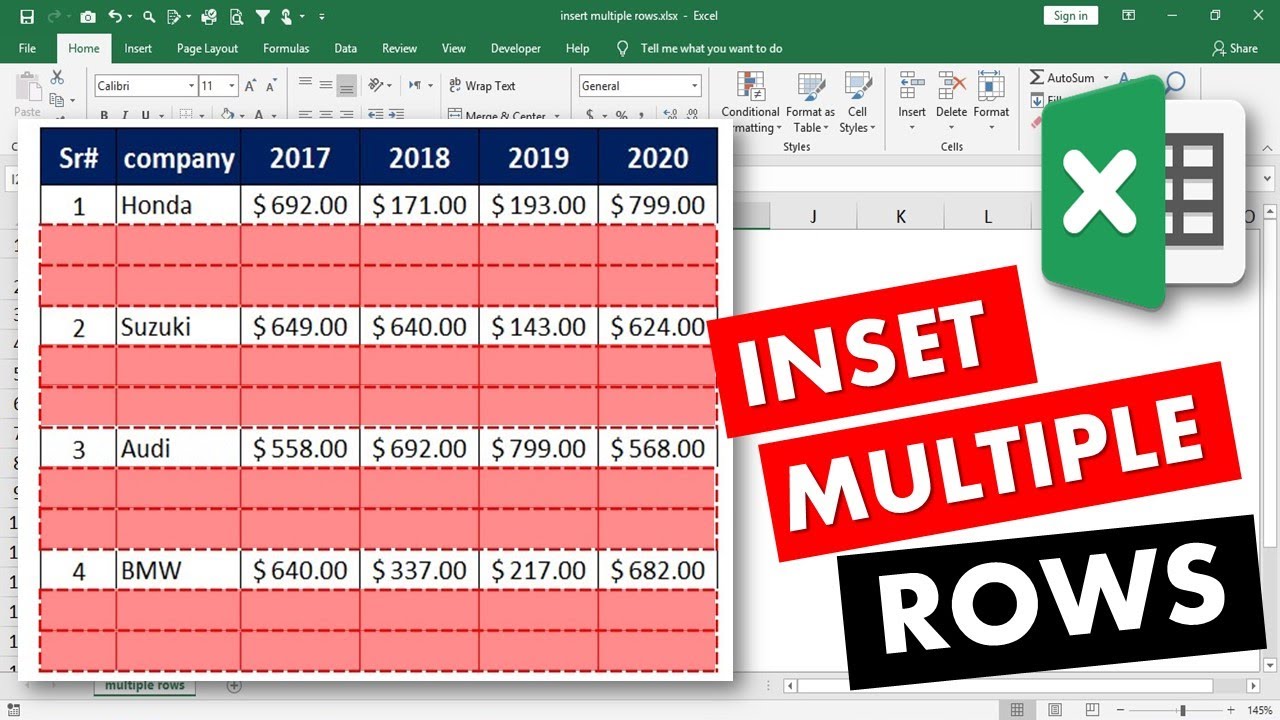The width and height of the screenshot is (1280, 720).
Task: Click the Conditional Formatting icon
Action: (750, 86)
